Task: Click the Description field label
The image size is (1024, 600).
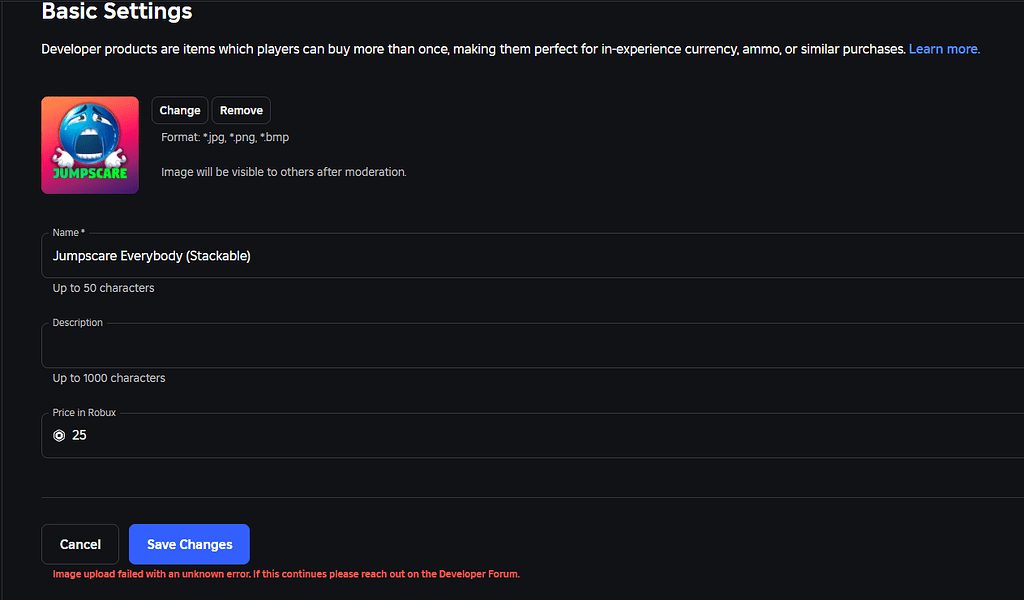Action: click(77, 322)
